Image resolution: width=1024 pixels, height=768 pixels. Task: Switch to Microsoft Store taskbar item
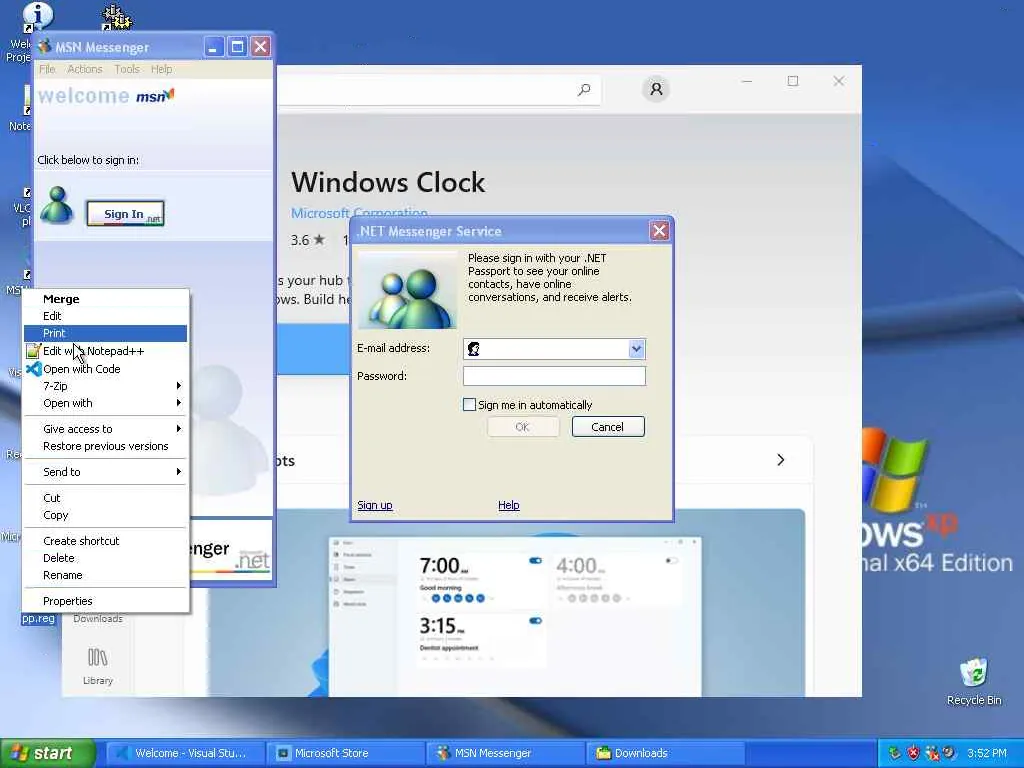345,753
